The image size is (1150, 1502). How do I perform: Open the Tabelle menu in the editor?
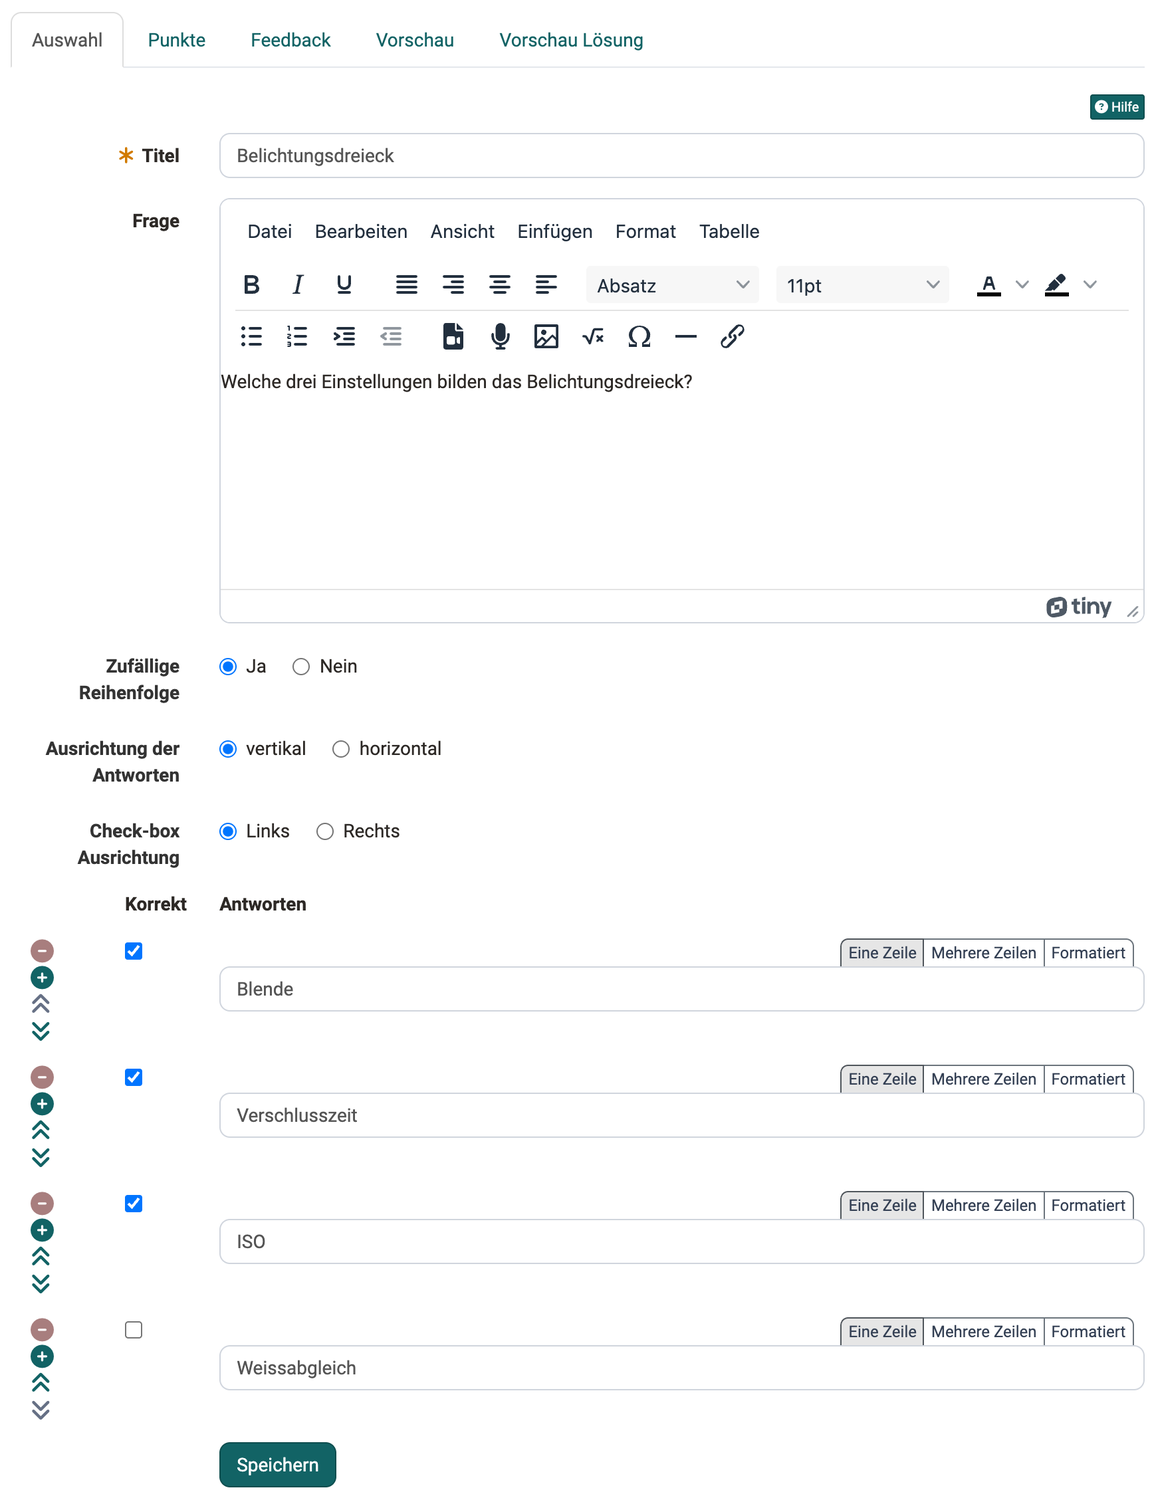tap(729, 232)
